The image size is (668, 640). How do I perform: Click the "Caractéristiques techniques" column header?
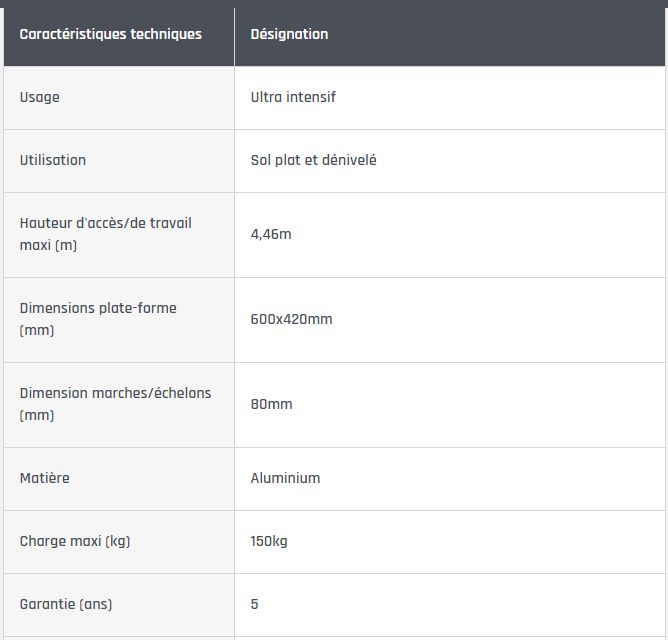111,34
